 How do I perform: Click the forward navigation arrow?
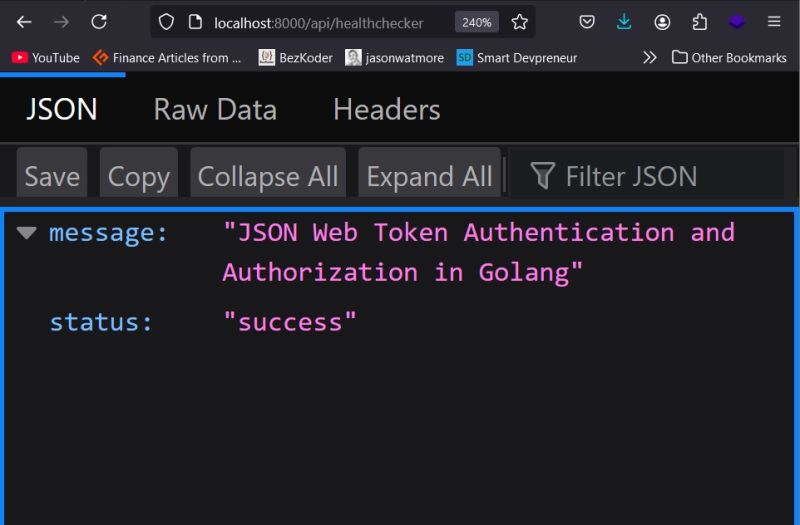[61, 22]
